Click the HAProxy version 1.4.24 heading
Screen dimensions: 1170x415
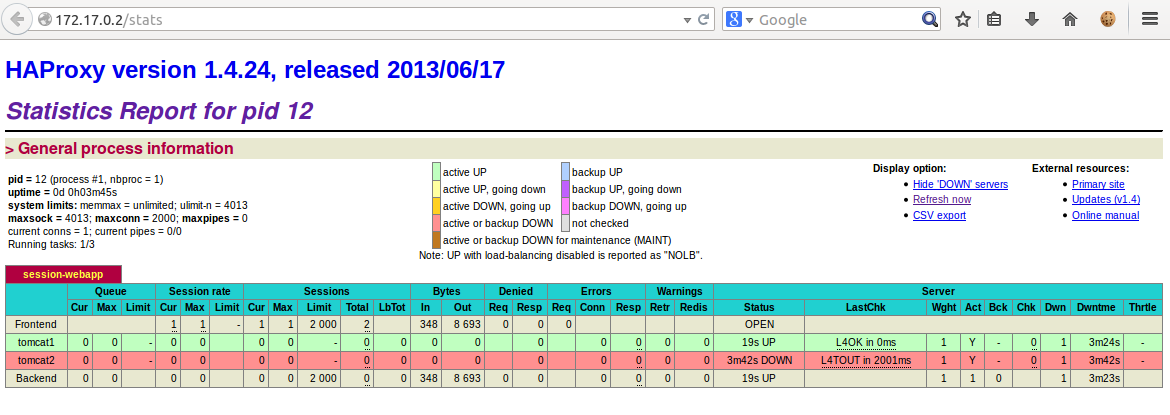[255, 71]
